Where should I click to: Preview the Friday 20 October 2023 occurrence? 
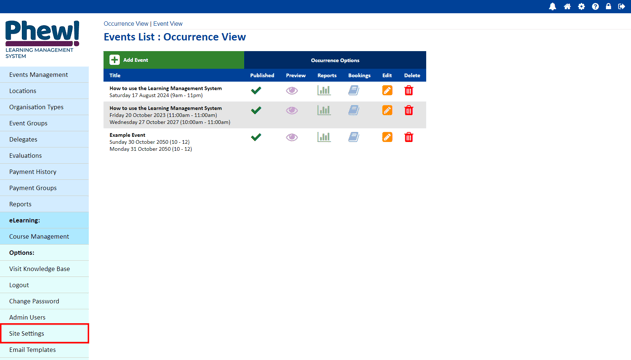[x=292, y=110]
